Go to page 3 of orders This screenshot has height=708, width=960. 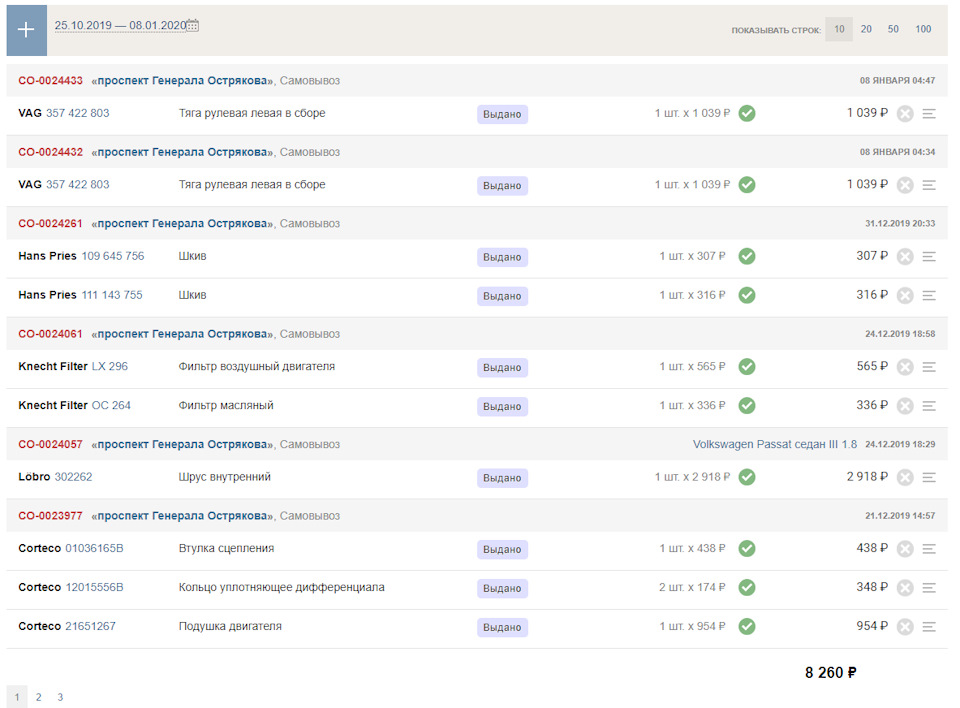[x=60, y=697]
